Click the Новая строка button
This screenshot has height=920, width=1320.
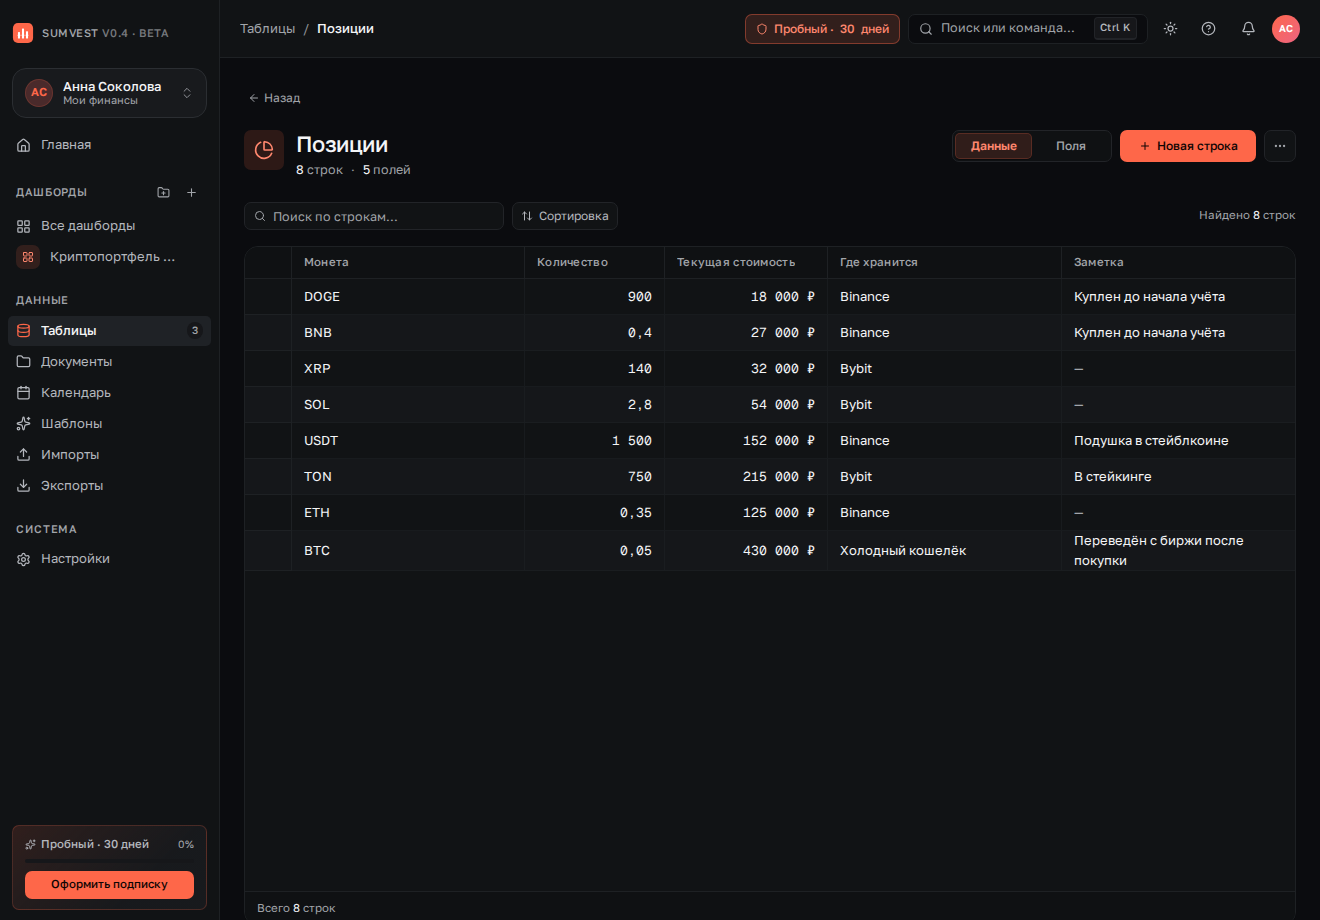tap(1188, 146)
